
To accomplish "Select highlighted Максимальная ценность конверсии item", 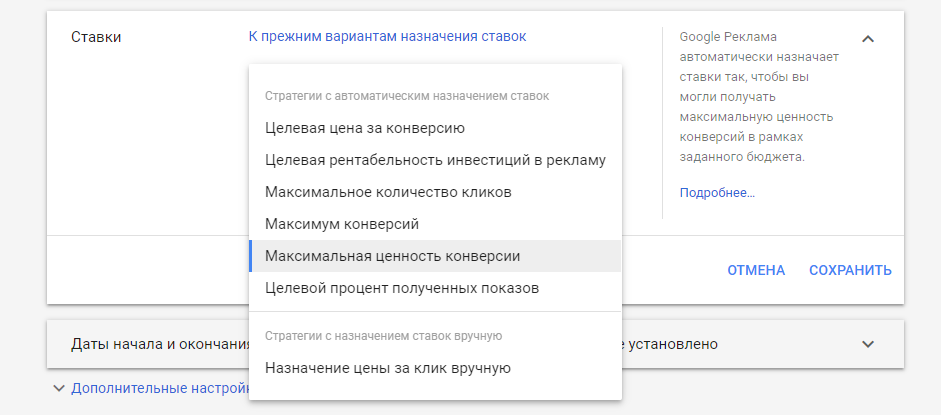I will pos(392,256).
